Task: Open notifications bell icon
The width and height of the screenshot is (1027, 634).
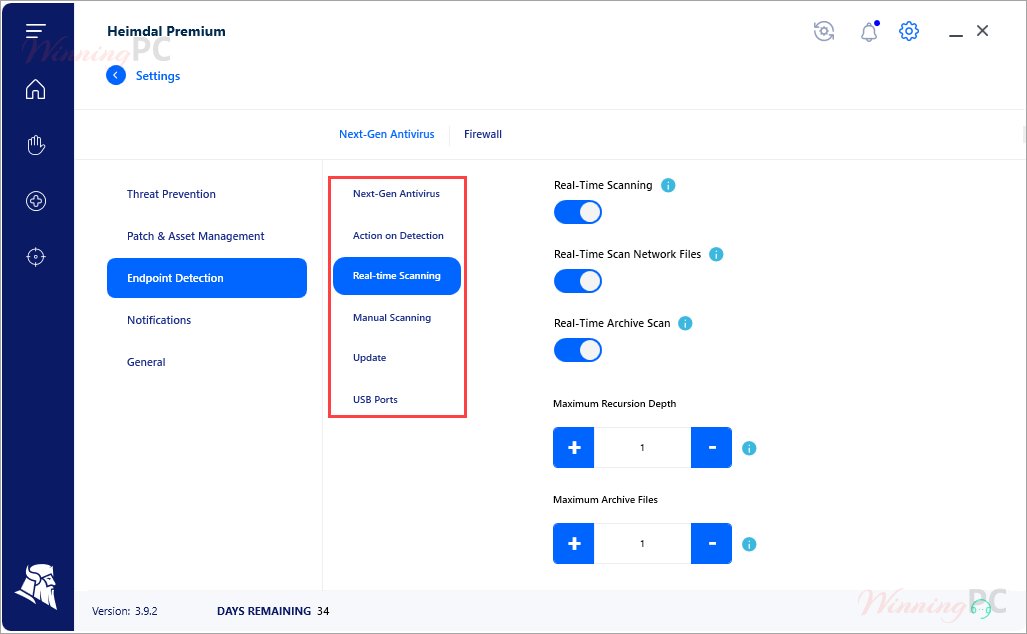Action: click(x=869, y=31)
